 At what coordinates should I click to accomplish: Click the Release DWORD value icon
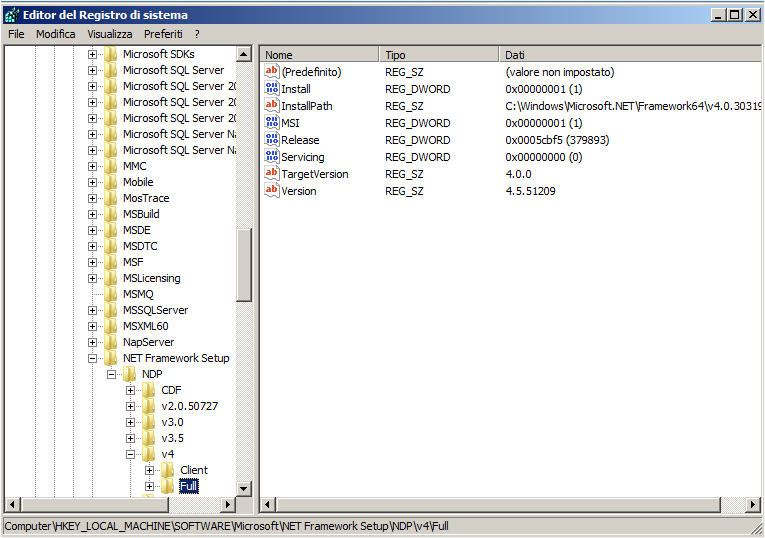(272, 139)
